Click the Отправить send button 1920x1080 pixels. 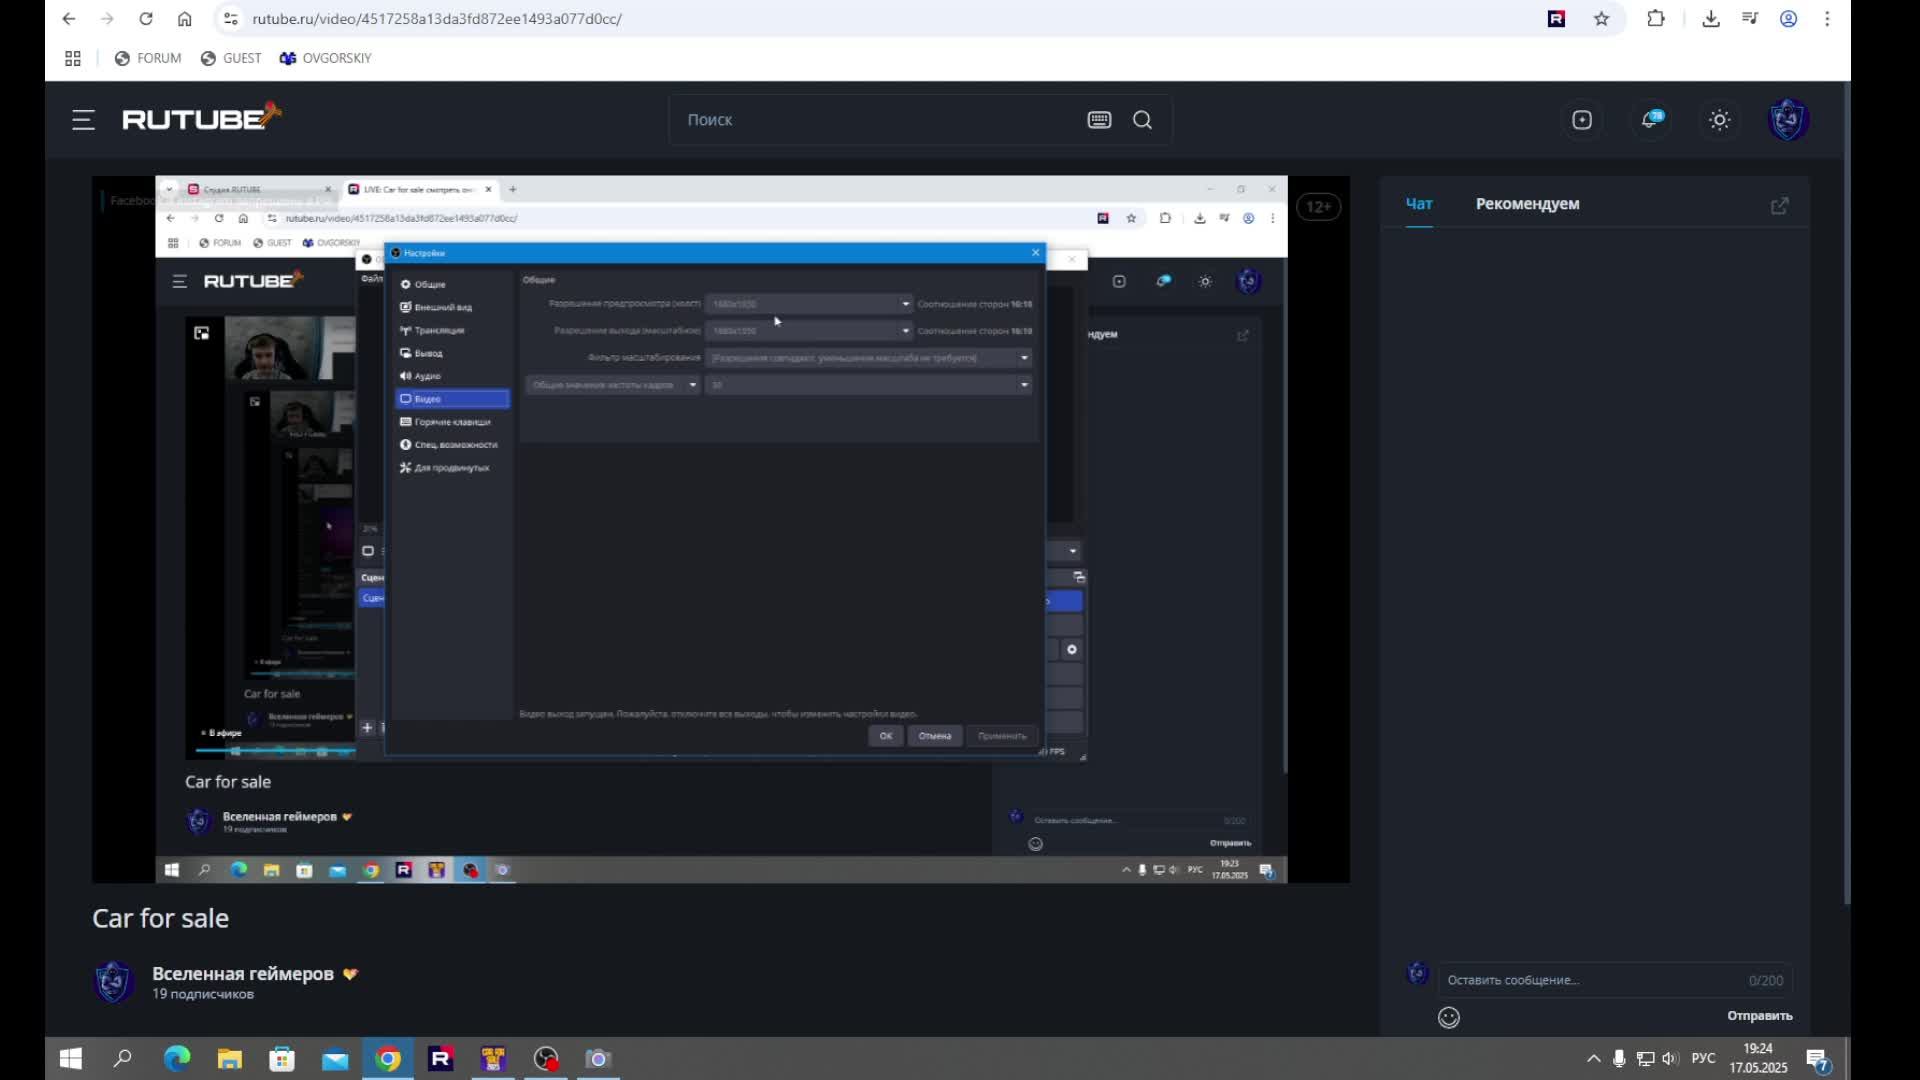[1759, 1015]
